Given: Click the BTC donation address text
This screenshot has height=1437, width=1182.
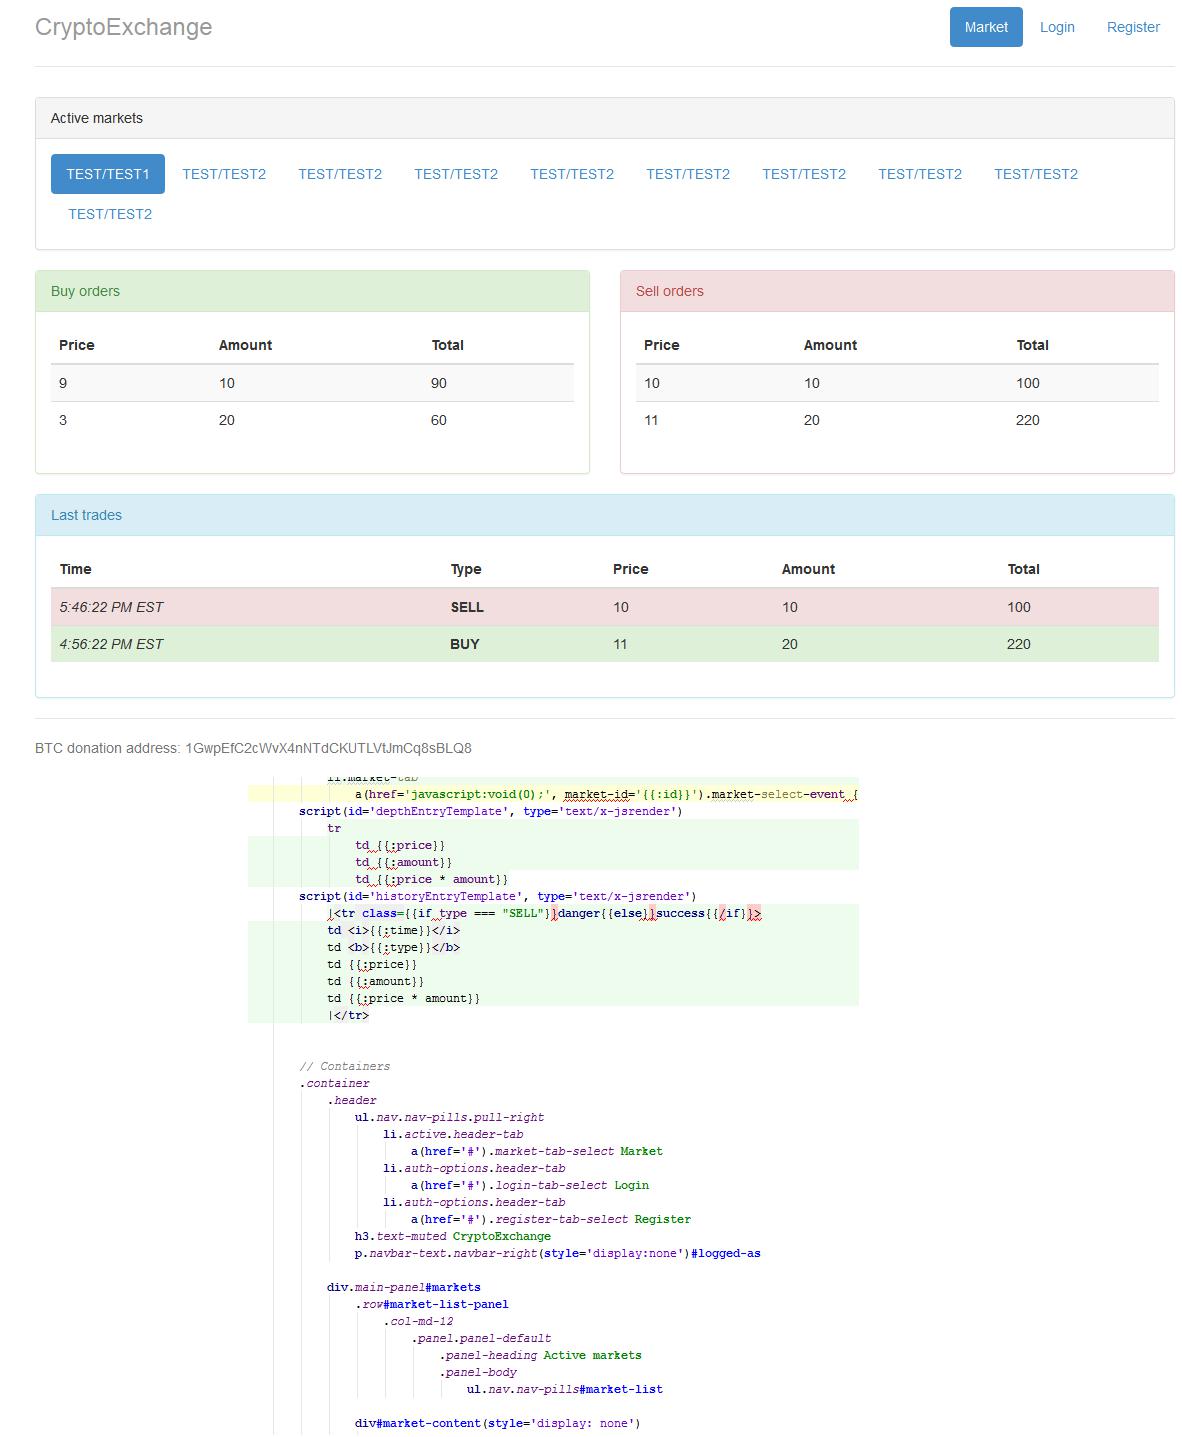Looking at the screenshot, I should [253, 748].
